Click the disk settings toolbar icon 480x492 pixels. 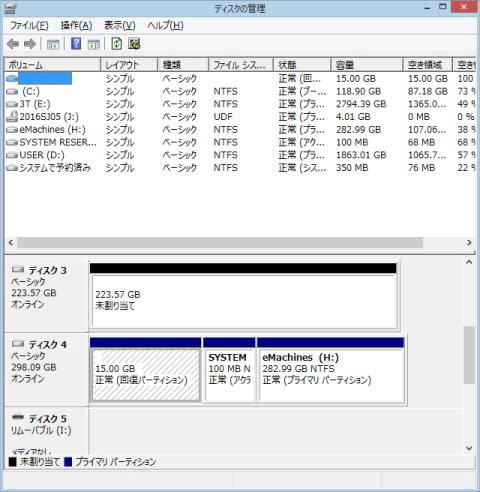[134, 44]
